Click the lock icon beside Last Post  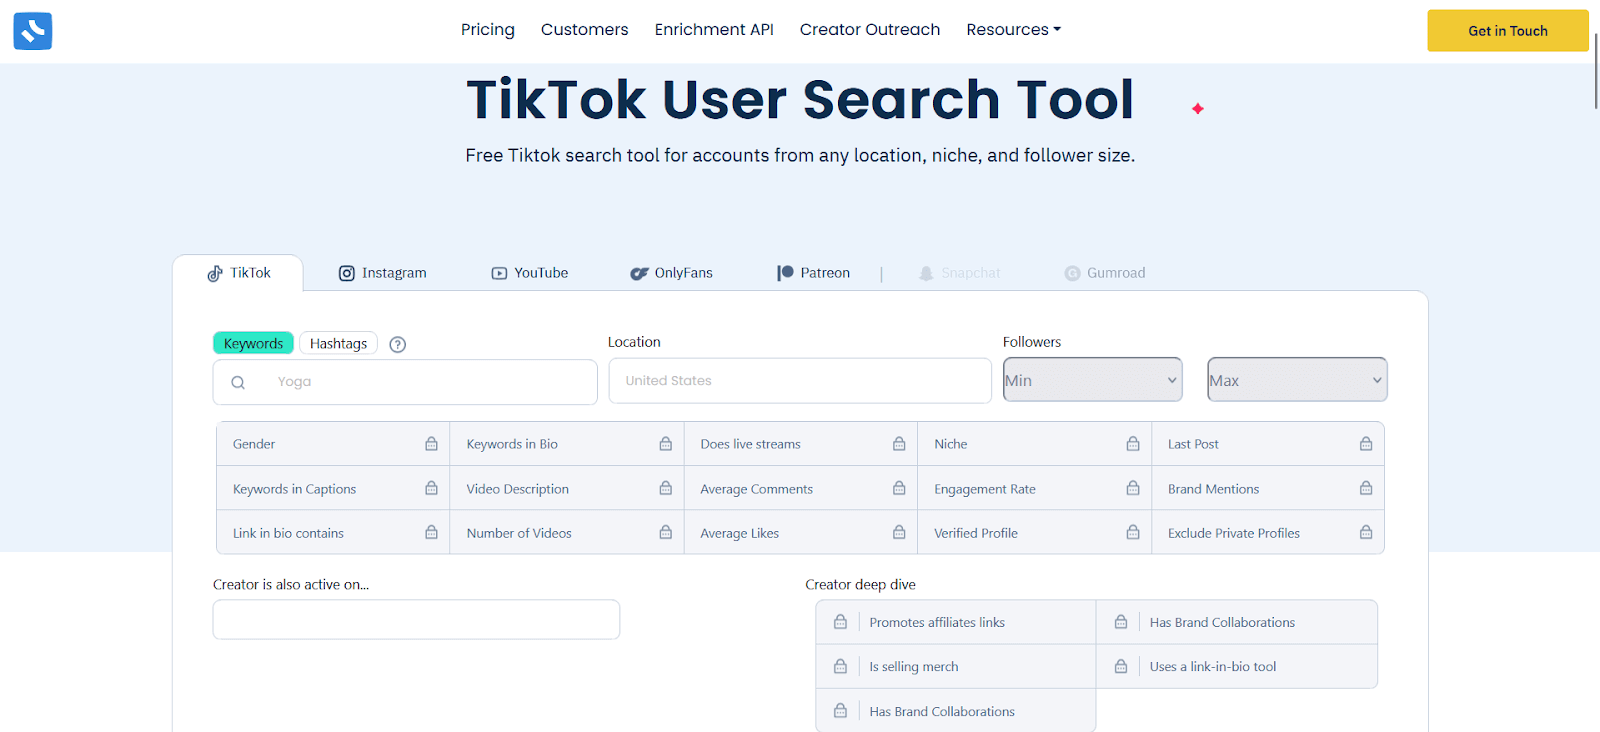click(x=1366, y=444)
